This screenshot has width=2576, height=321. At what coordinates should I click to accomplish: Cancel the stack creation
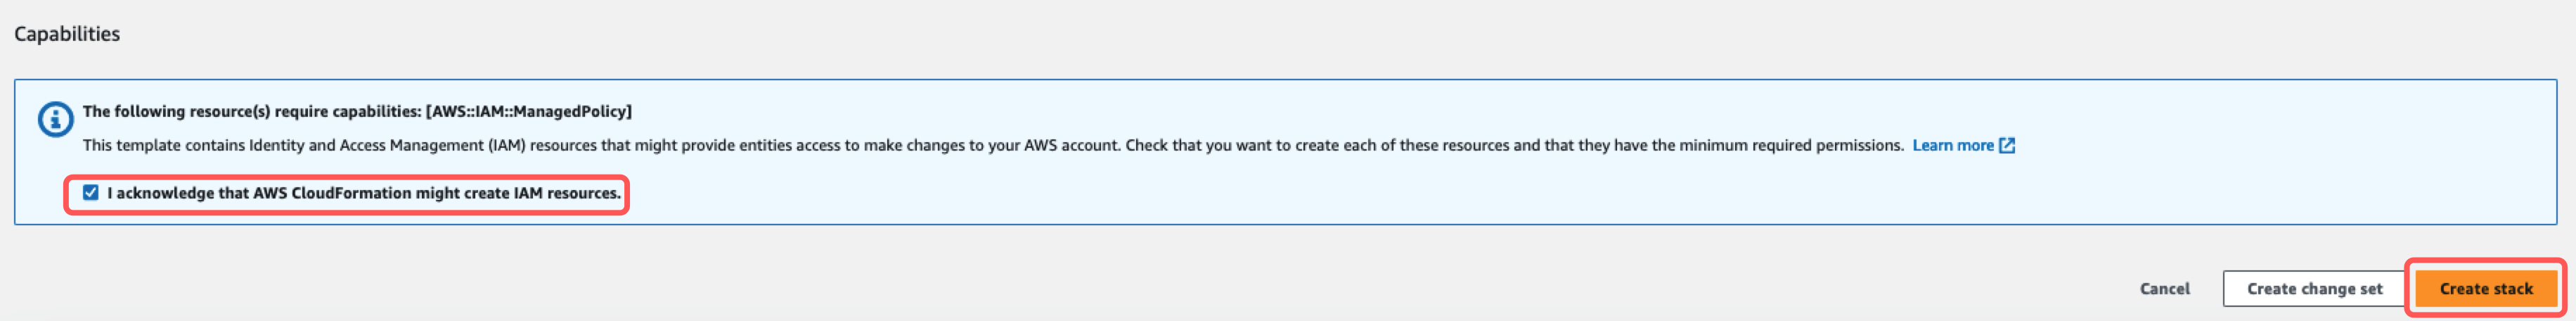coord(2164,289)
